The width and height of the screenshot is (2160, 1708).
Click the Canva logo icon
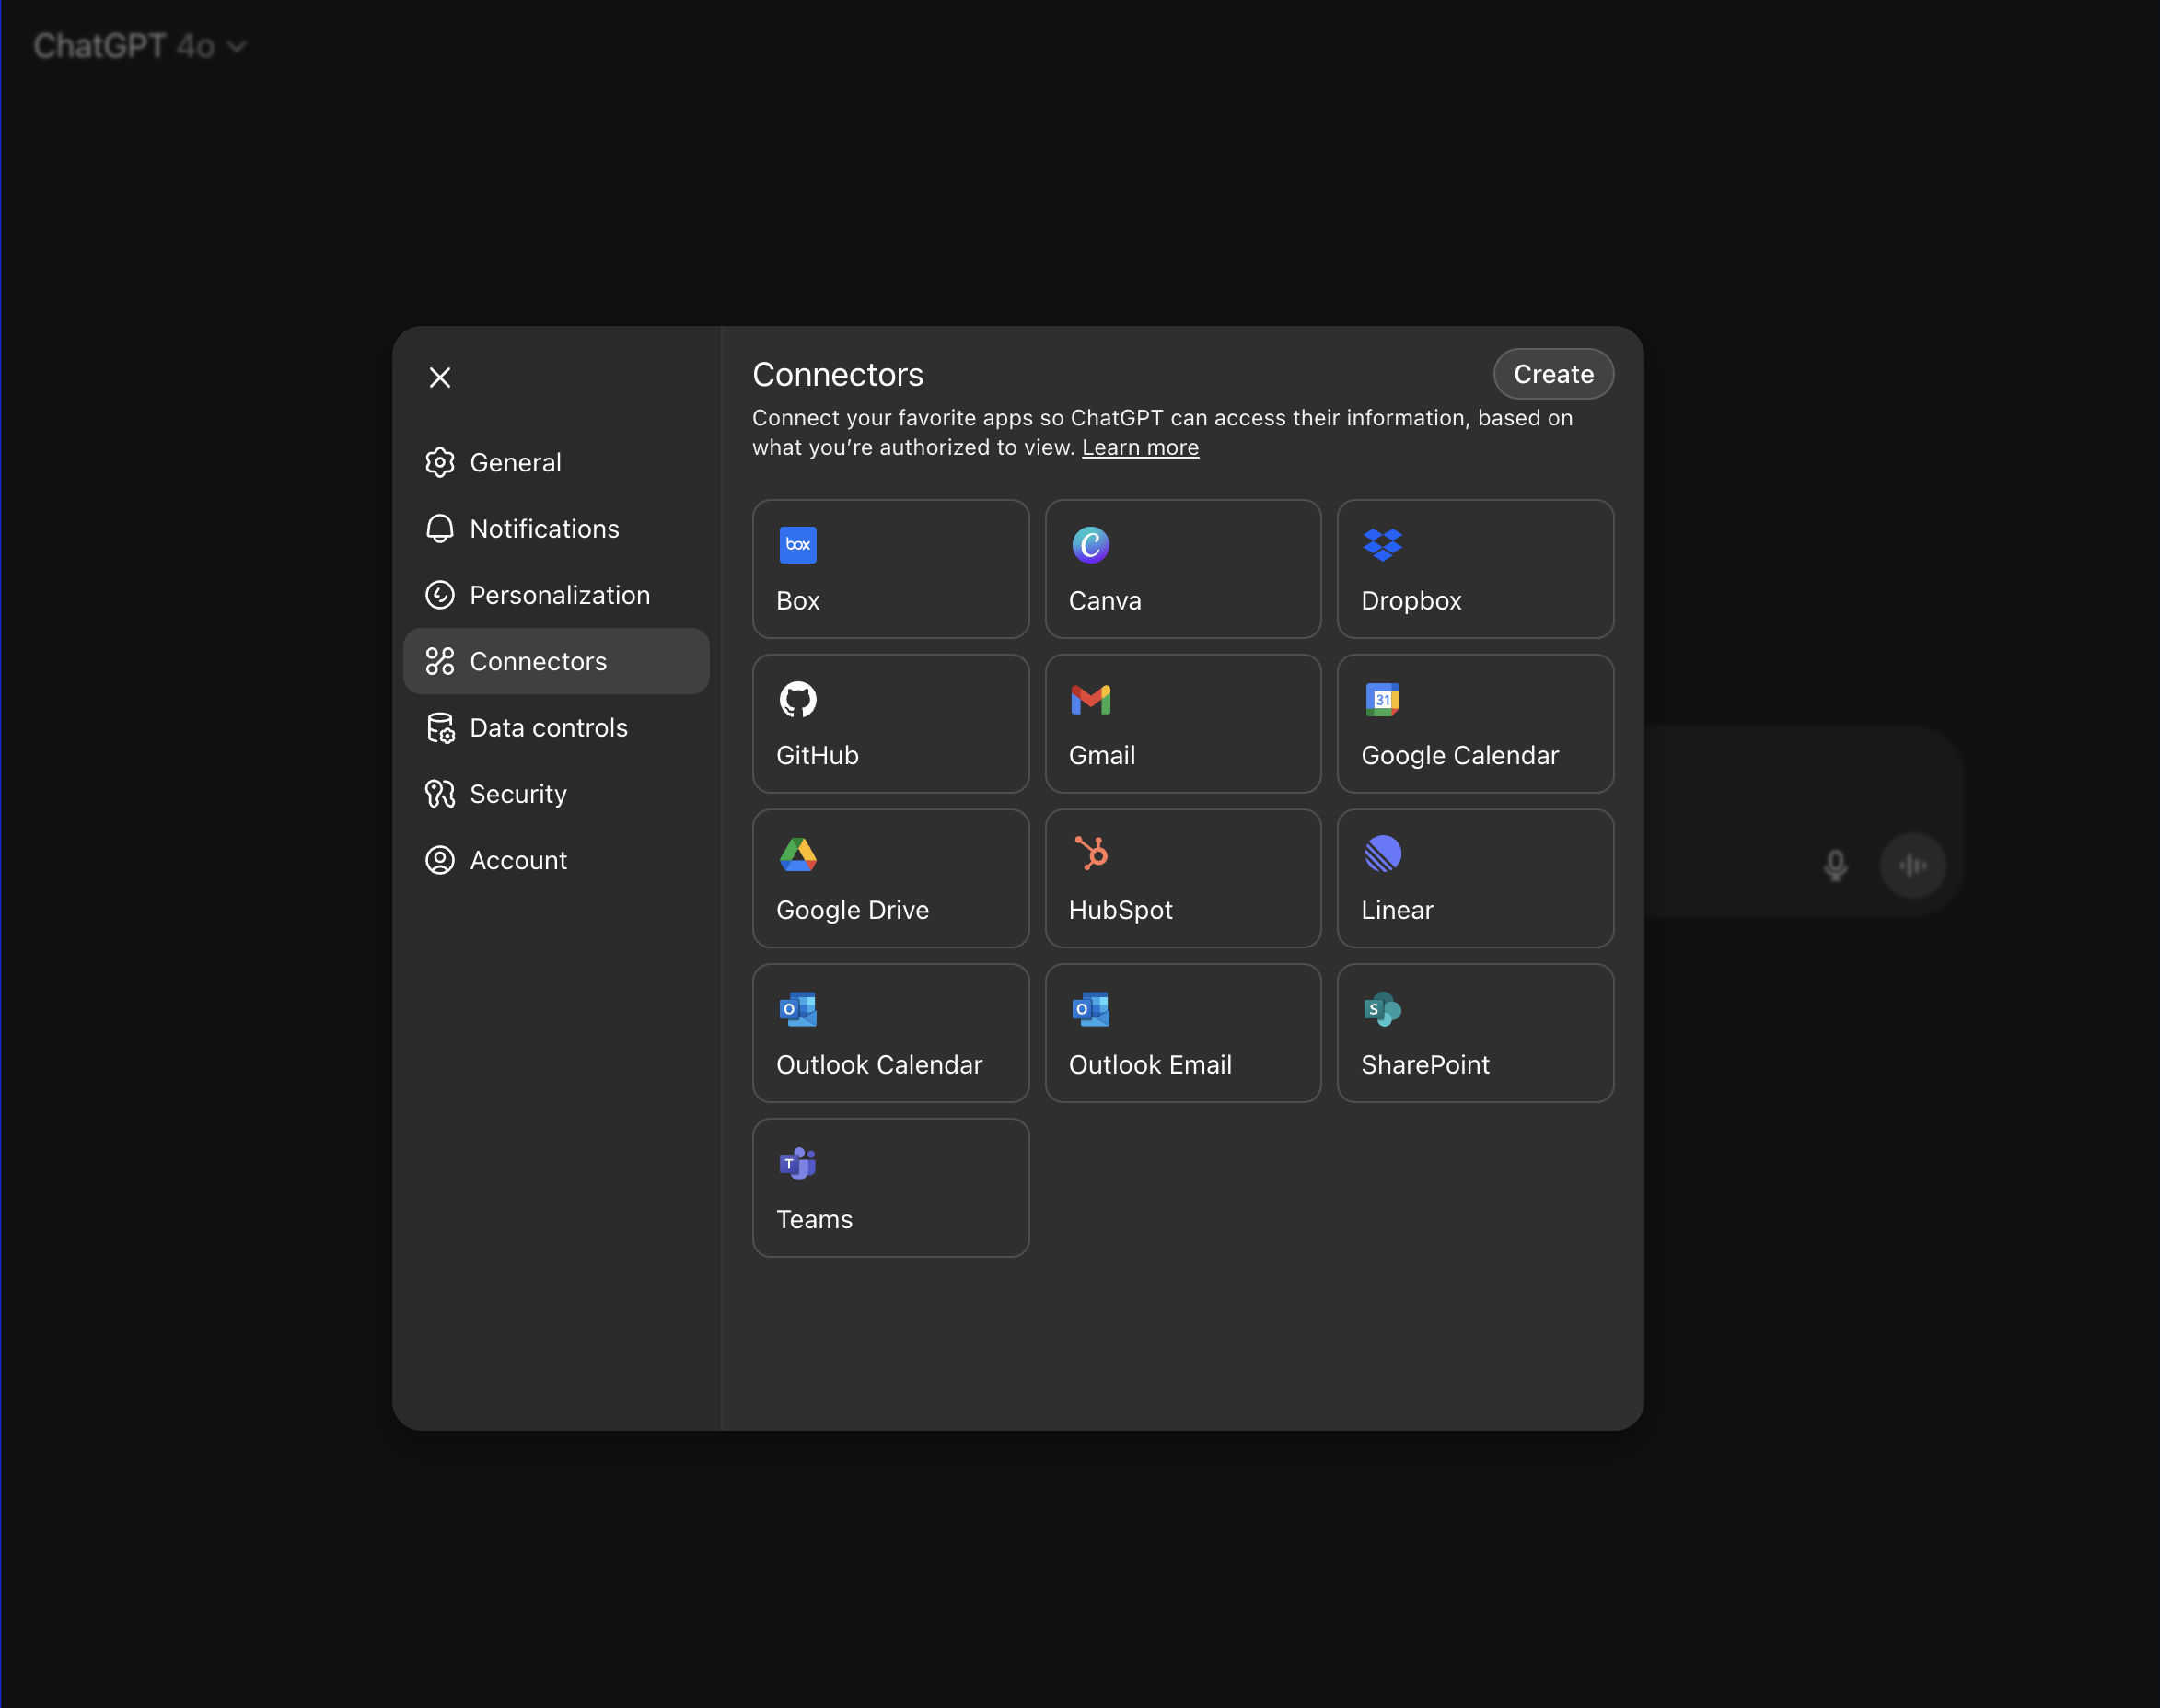(x=1090, y=545)
